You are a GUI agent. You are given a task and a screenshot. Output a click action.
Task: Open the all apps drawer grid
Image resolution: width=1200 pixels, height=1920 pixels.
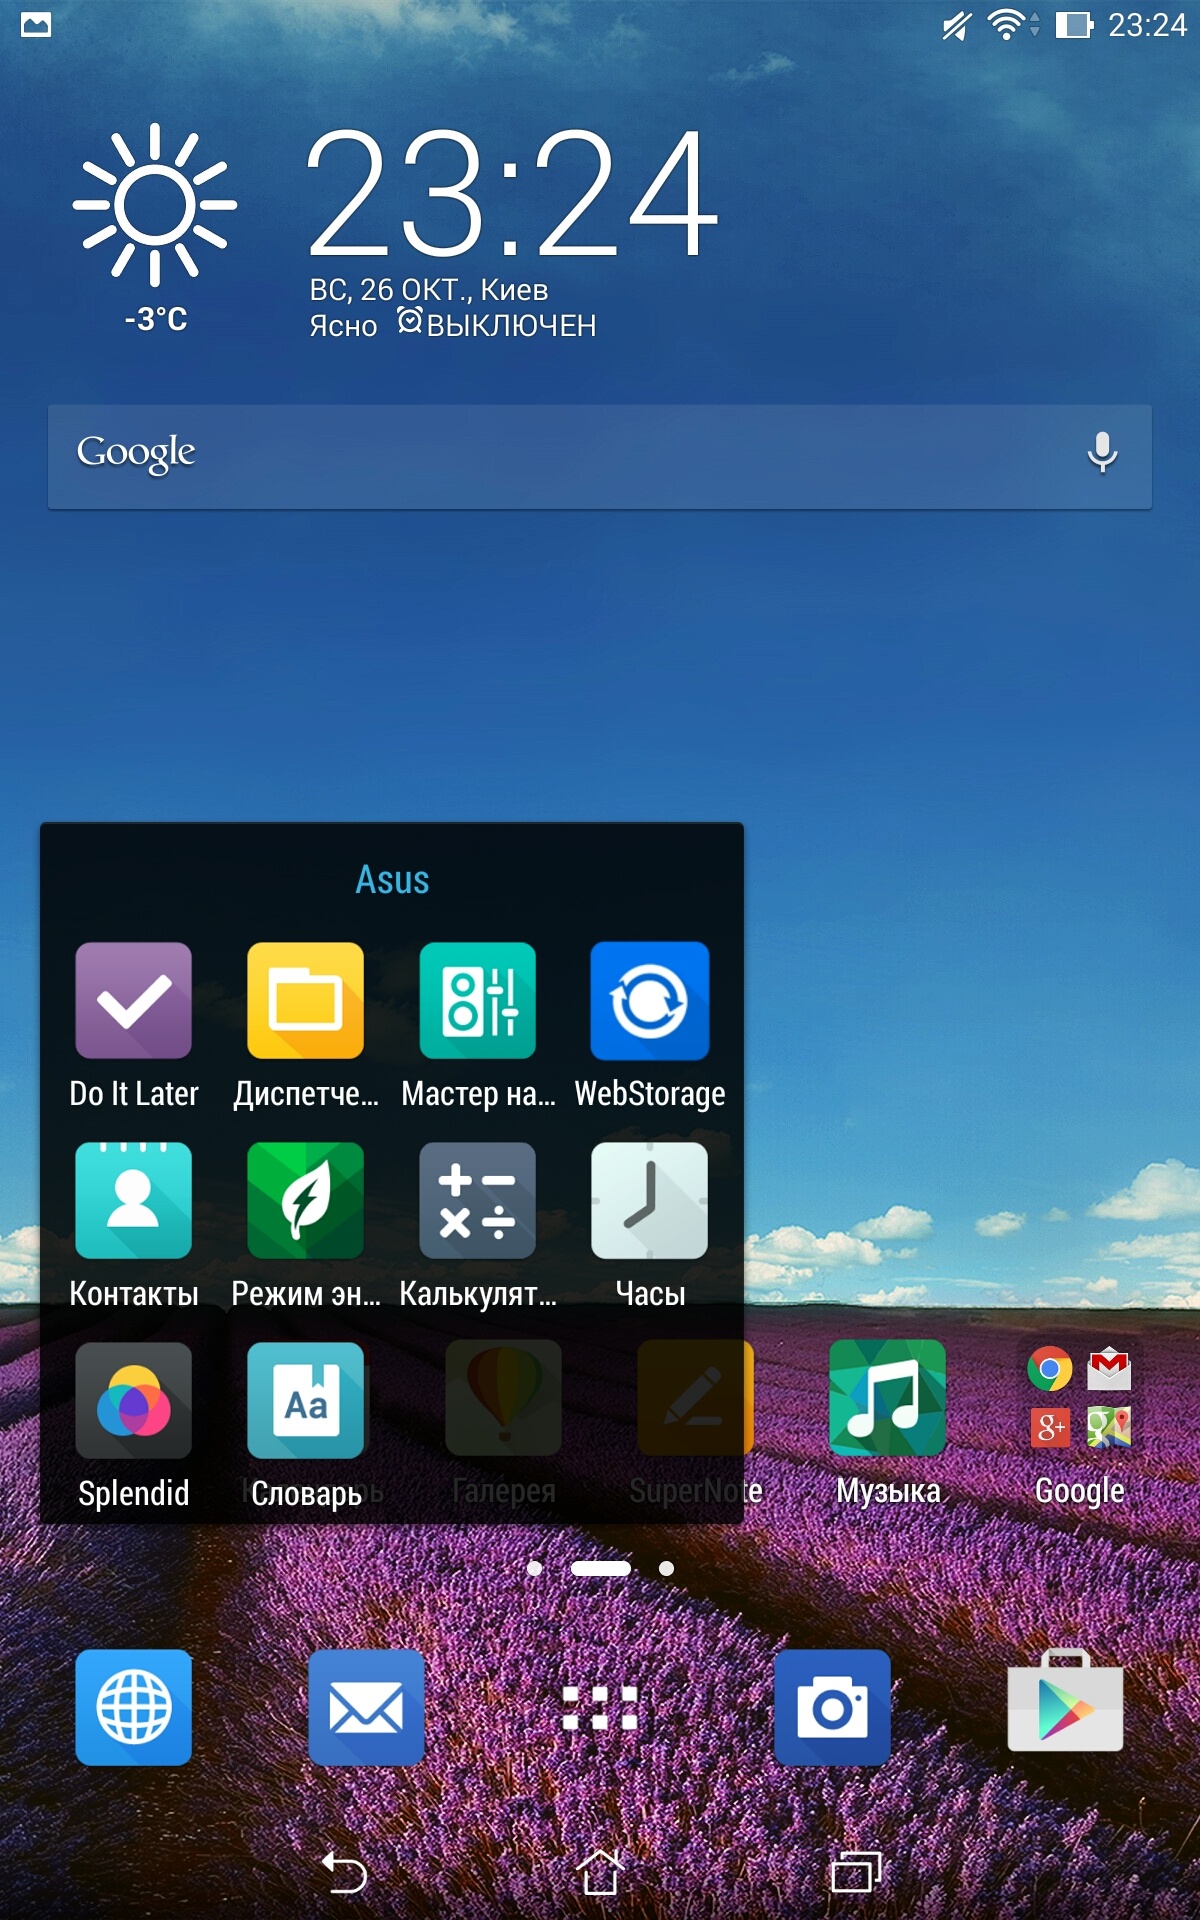[x=600, y=1707]
